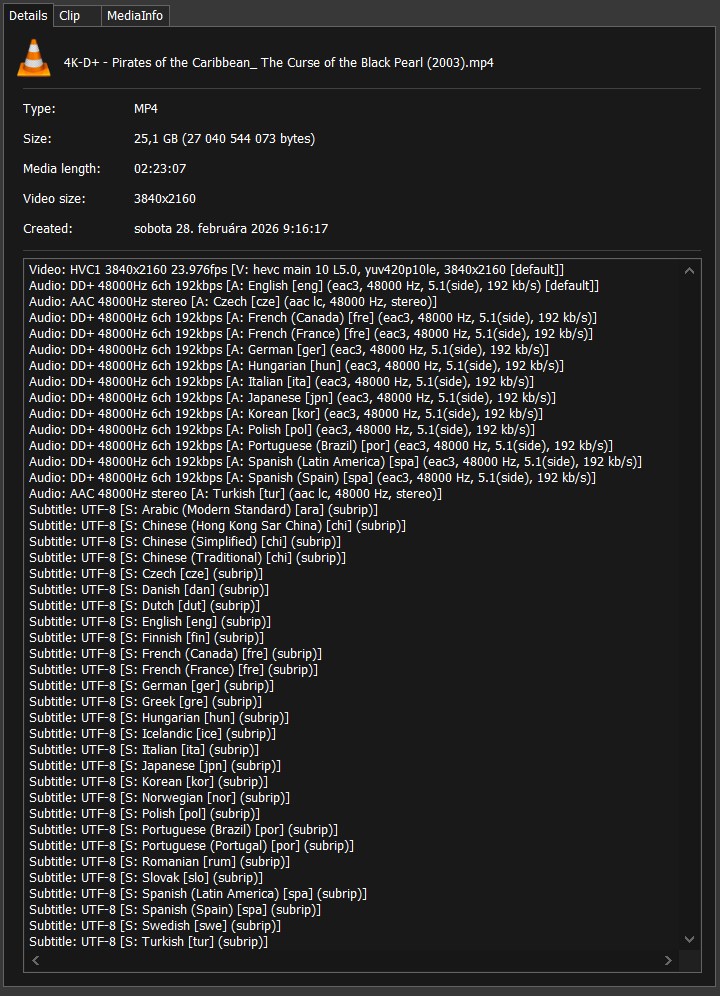Screen dimensions: 720x996
Task: Click the horizontal scrollbar right arrow
Action: point(669,961)
